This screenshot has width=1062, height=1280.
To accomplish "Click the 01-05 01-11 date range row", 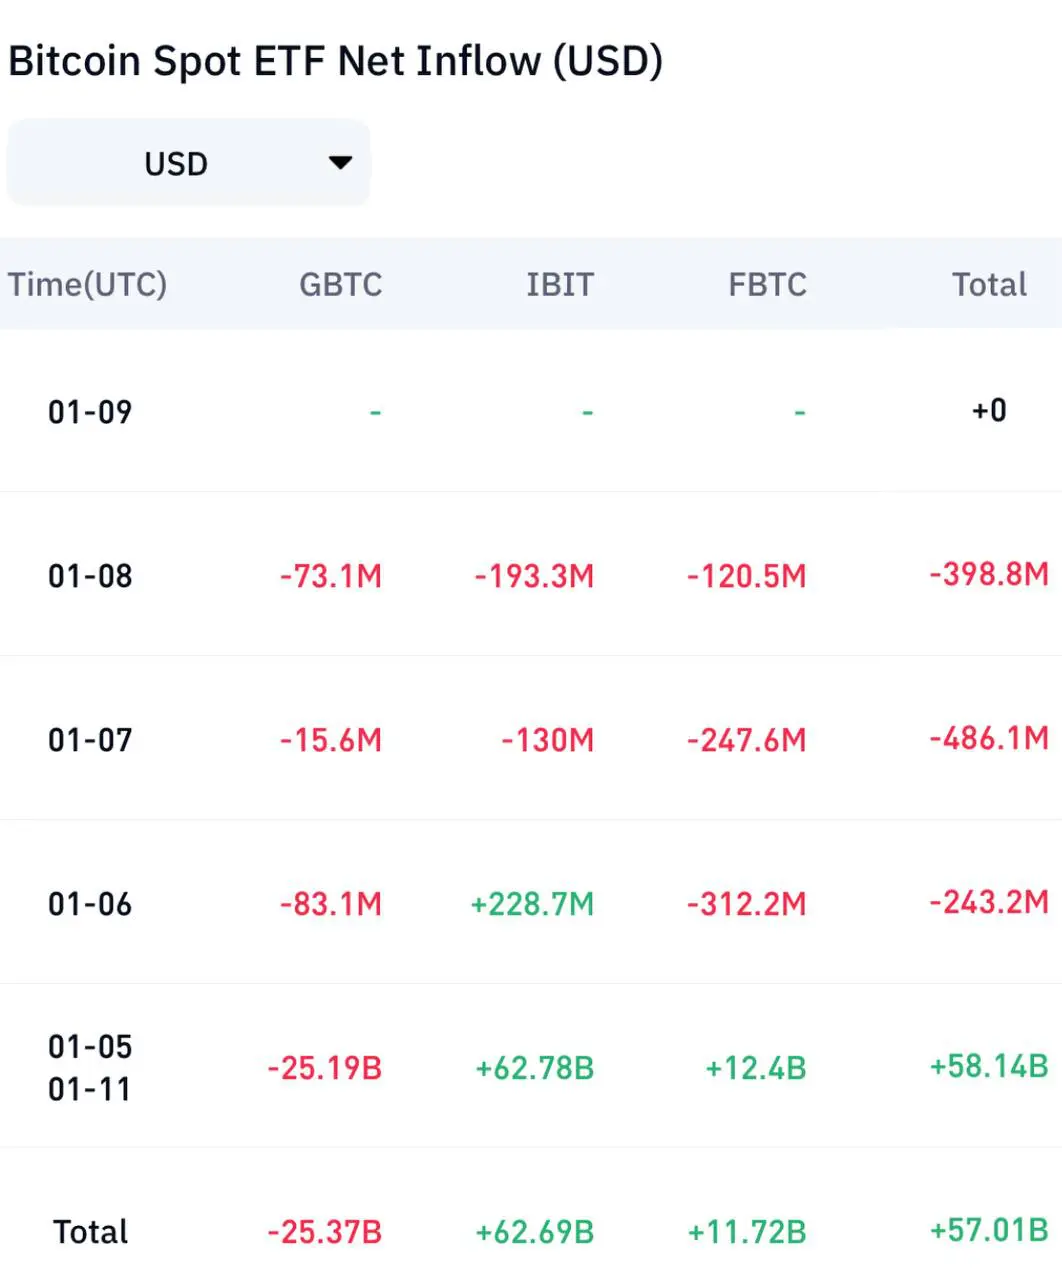I will click(x=90, y=1068).
